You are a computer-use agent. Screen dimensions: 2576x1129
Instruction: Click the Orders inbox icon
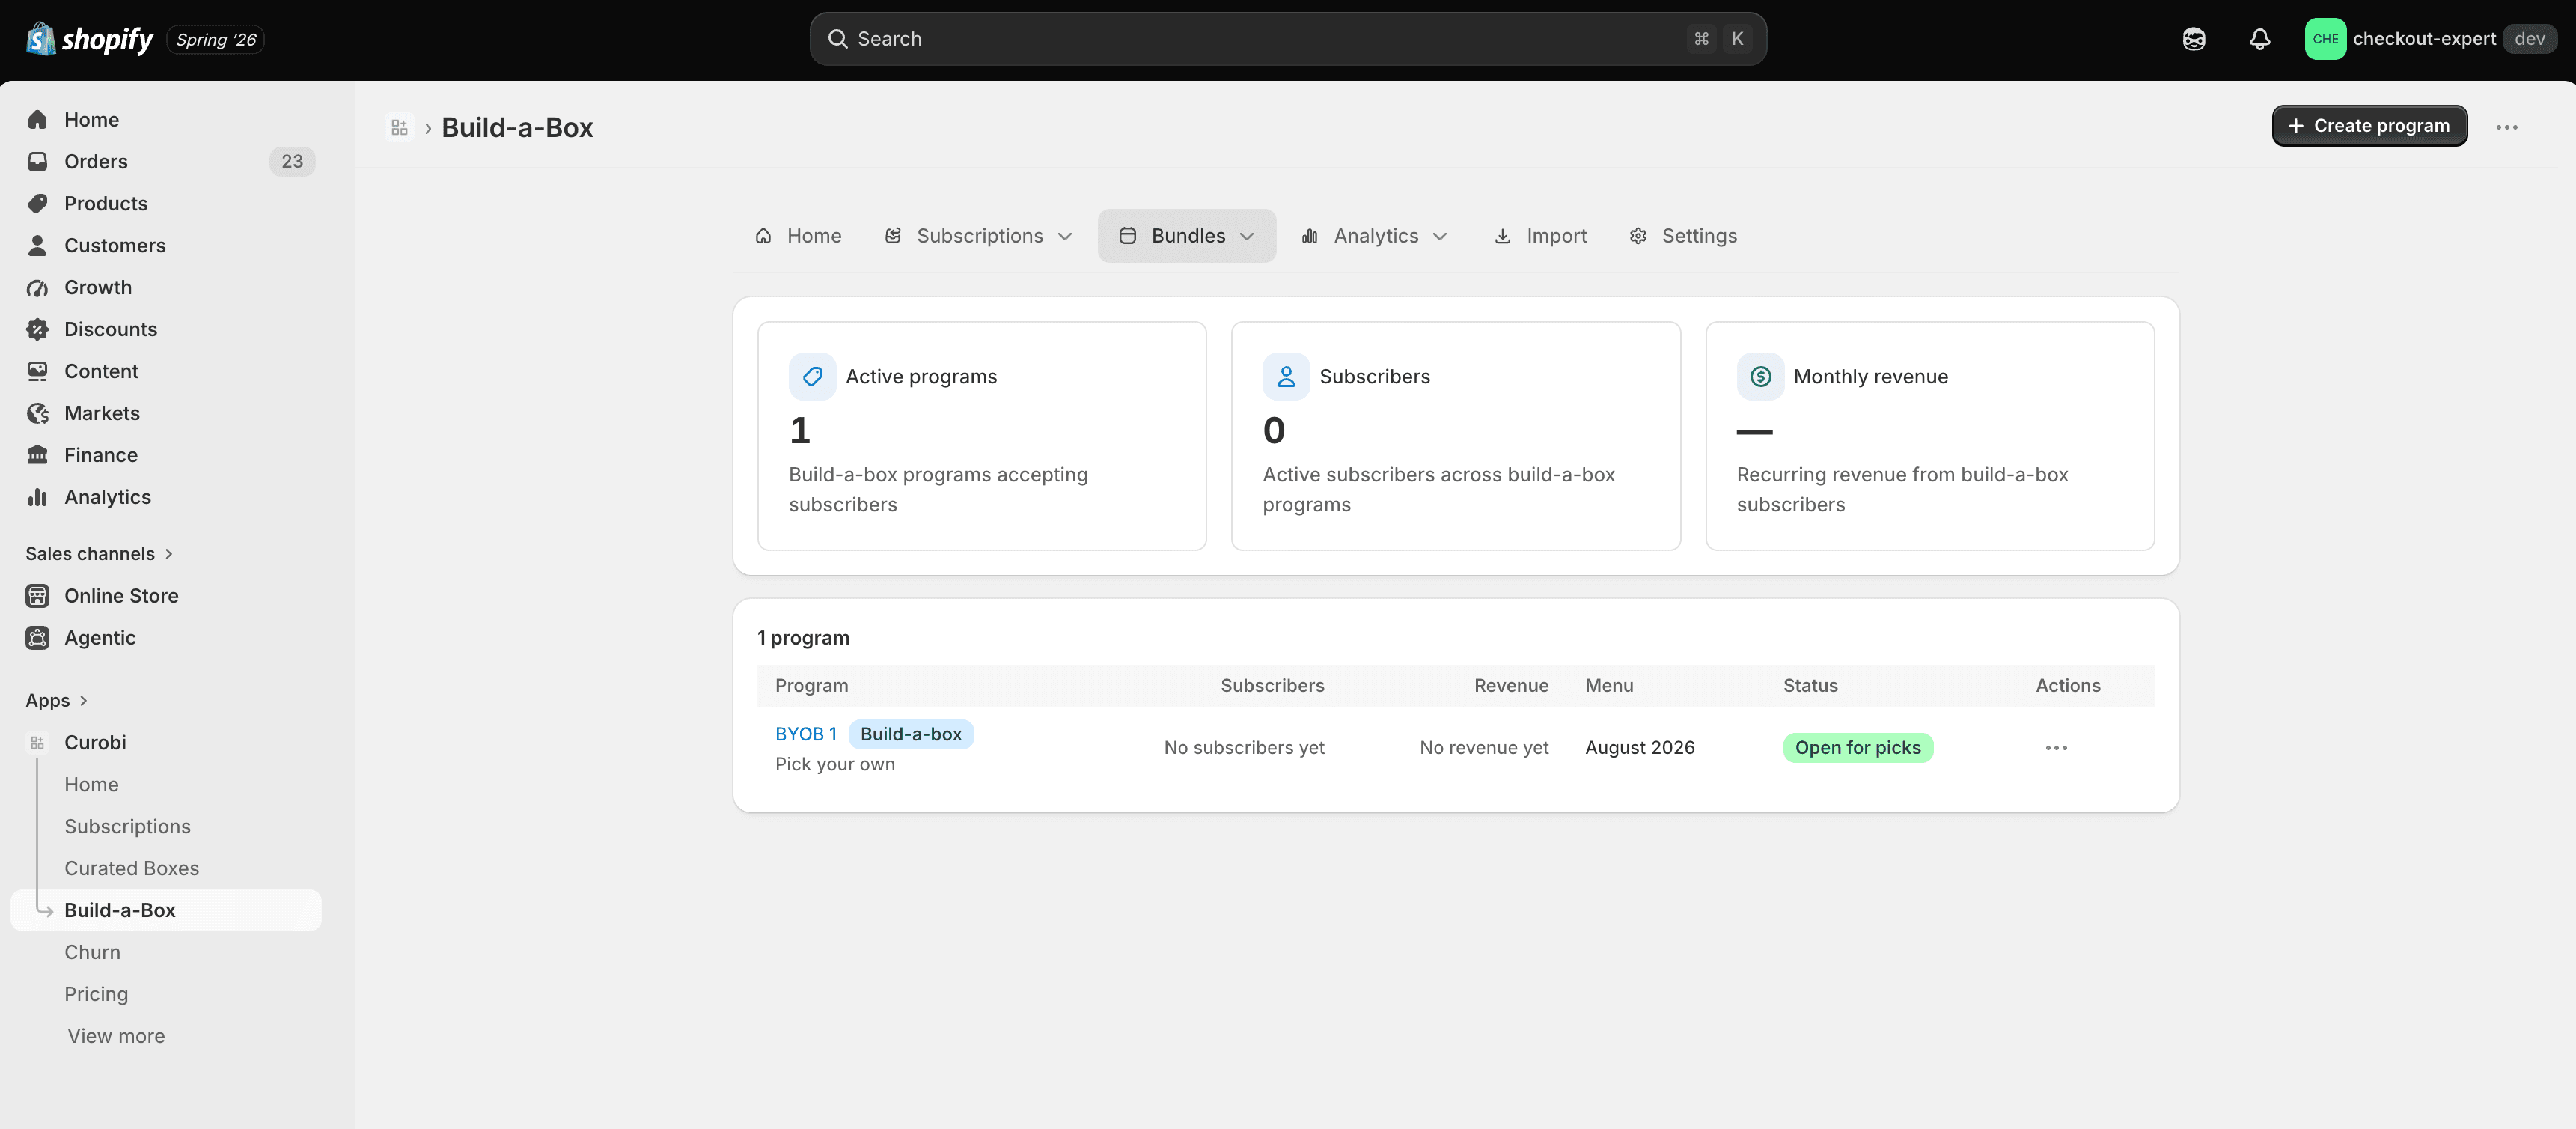pos(38,162)
